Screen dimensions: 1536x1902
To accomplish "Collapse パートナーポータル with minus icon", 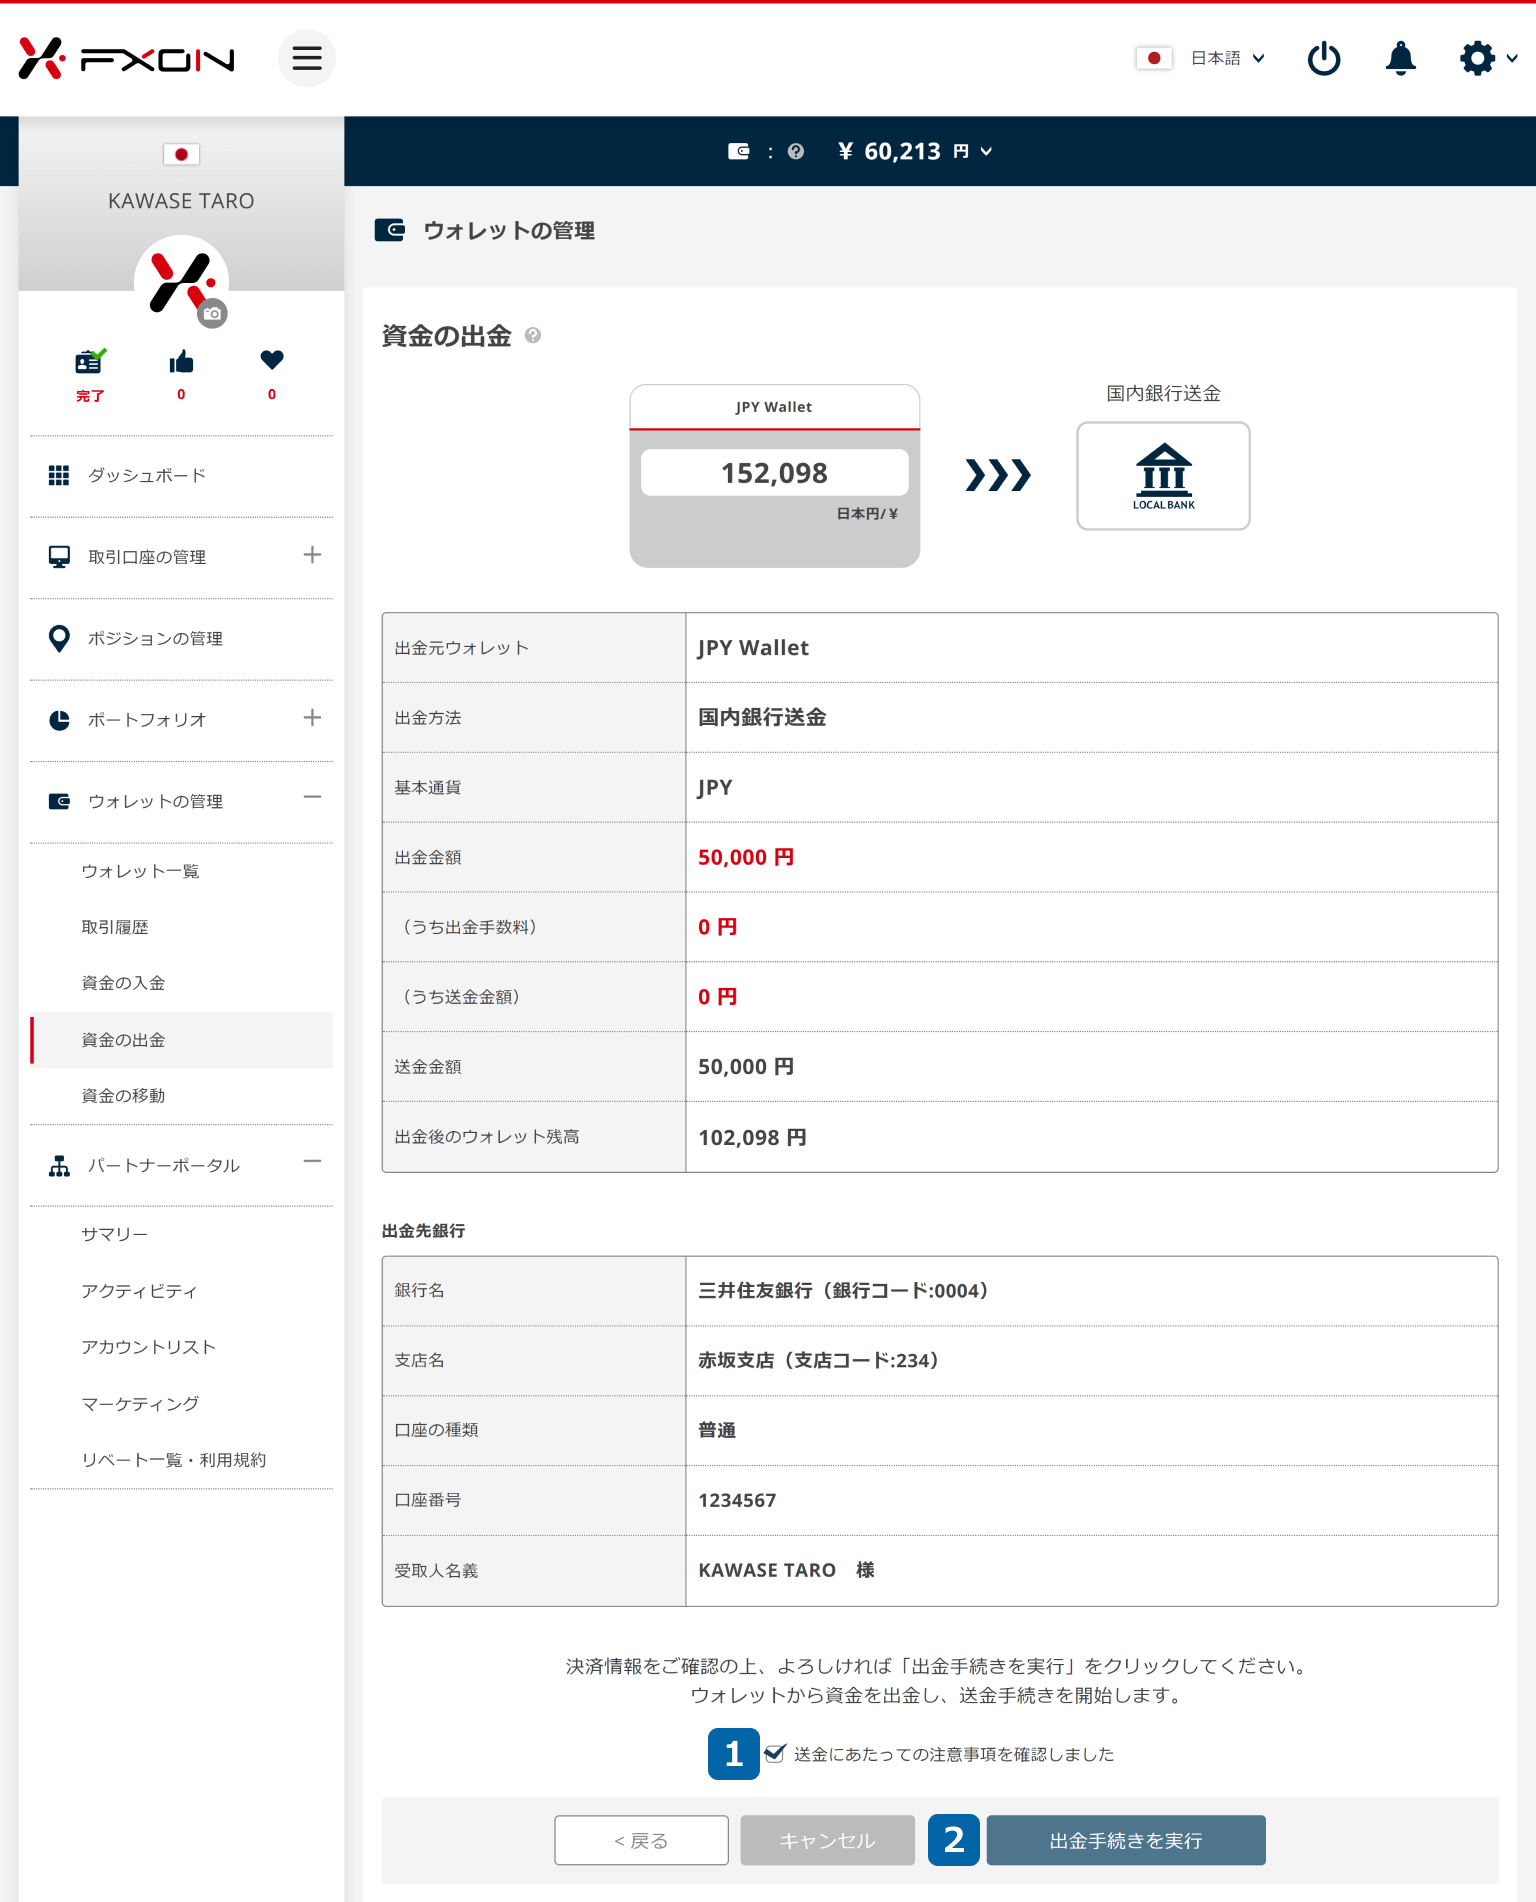I will point(312,1161).
